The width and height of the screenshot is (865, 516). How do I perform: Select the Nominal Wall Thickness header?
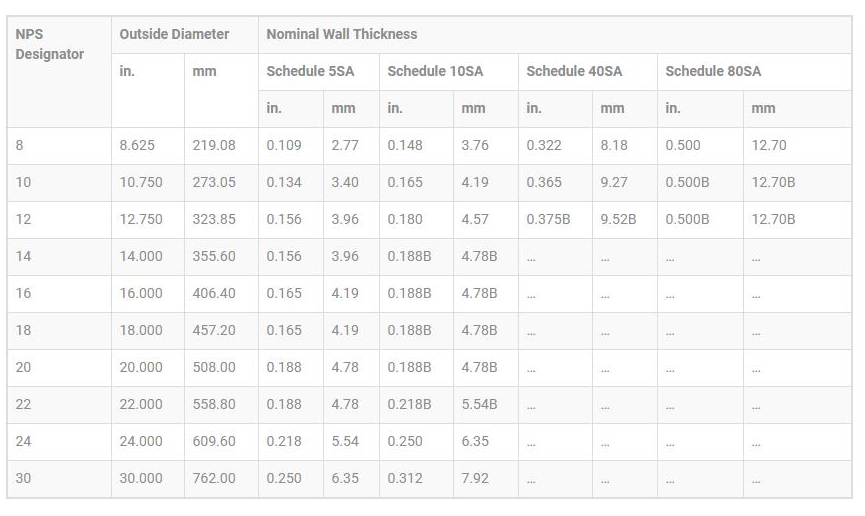tap(341, 34)
